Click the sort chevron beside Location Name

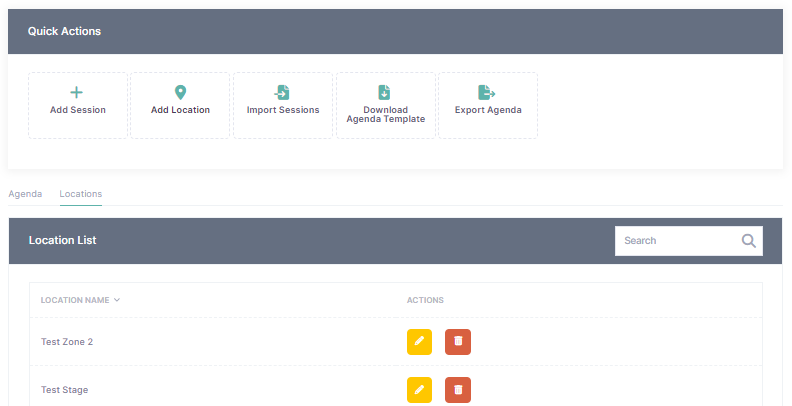coord(117,300)
